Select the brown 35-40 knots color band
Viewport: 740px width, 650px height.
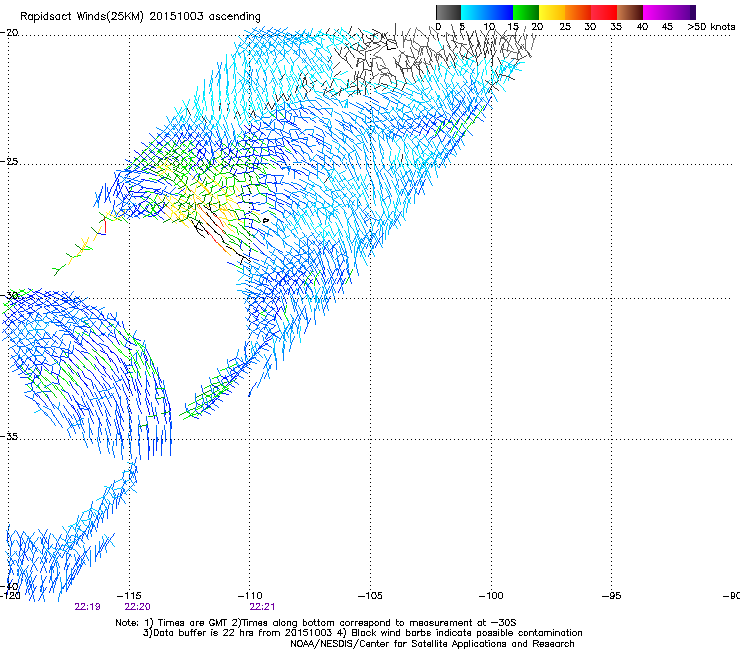point(630,12)
